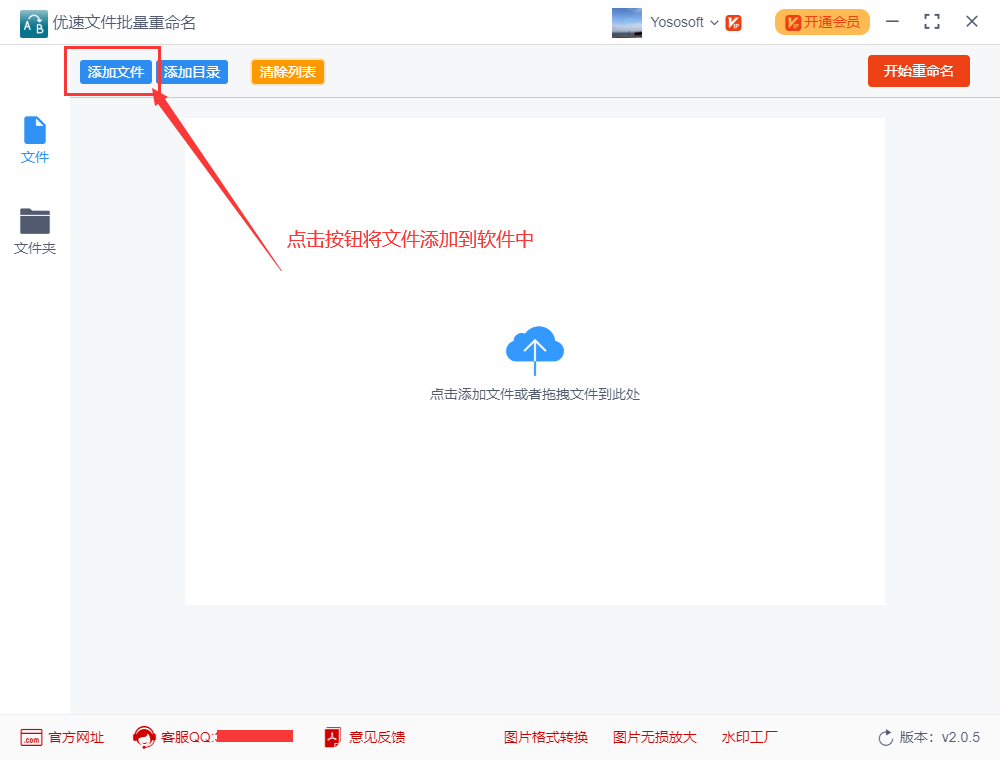
Task: Click the user avatar thumbnail
Action: [627, 22]
